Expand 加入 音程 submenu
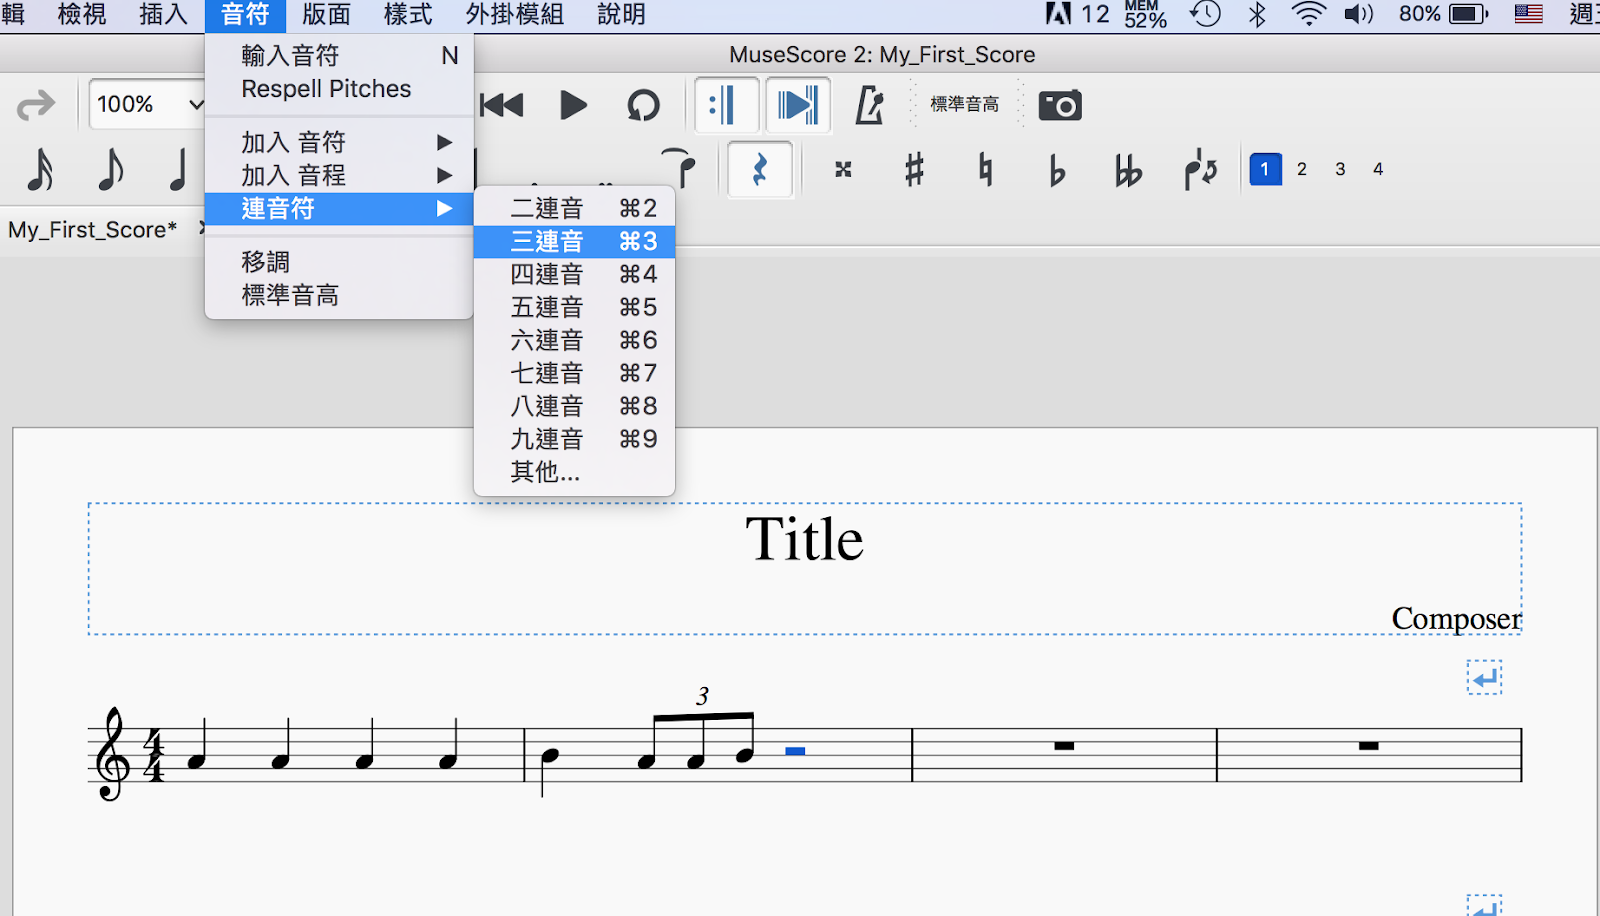Viewport: 1600px width, 916px height. pyautogui.click(x=339, y=175)
